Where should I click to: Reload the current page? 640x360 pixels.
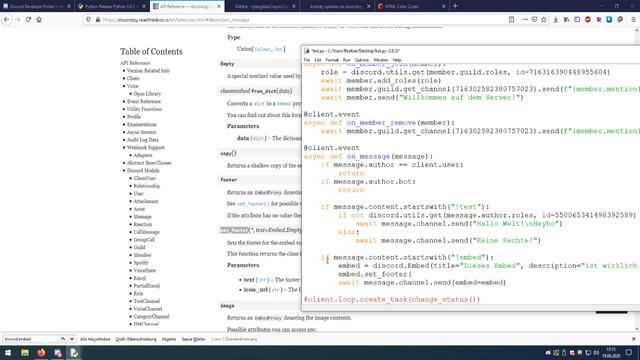[28, 19]
